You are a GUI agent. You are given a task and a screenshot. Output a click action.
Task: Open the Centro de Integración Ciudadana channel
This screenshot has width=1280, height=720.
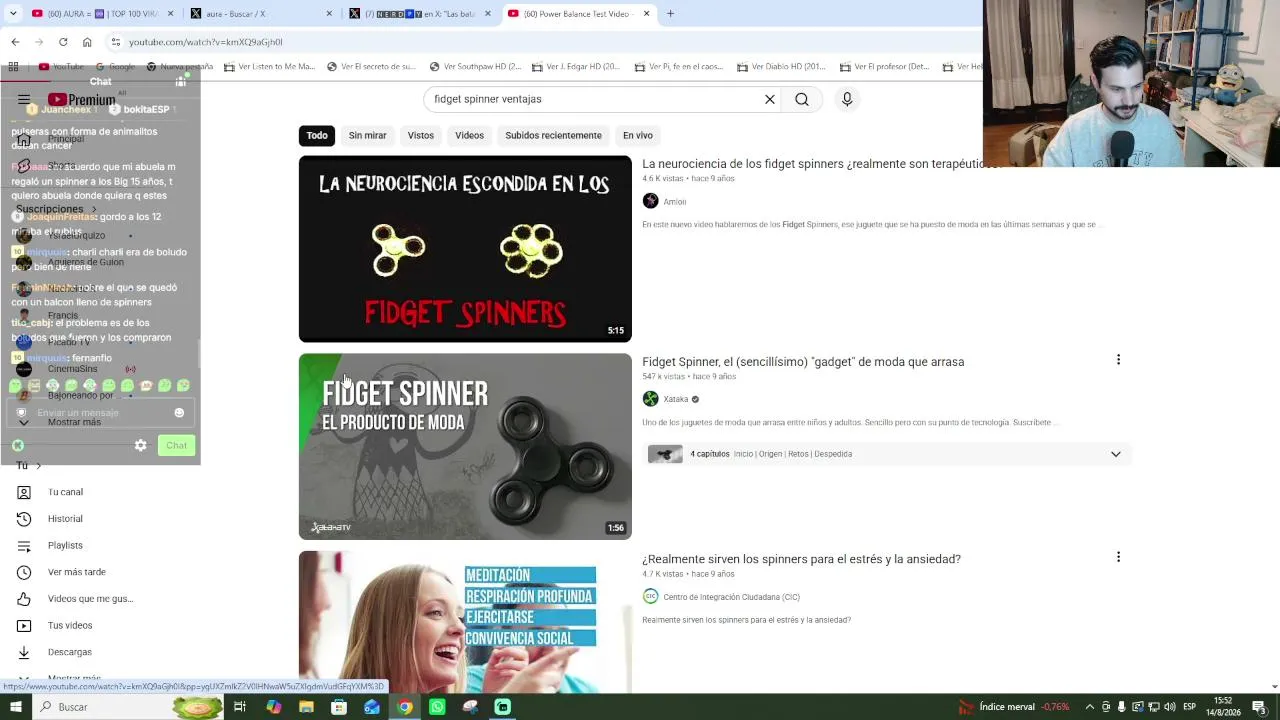(x=731, y=597)
